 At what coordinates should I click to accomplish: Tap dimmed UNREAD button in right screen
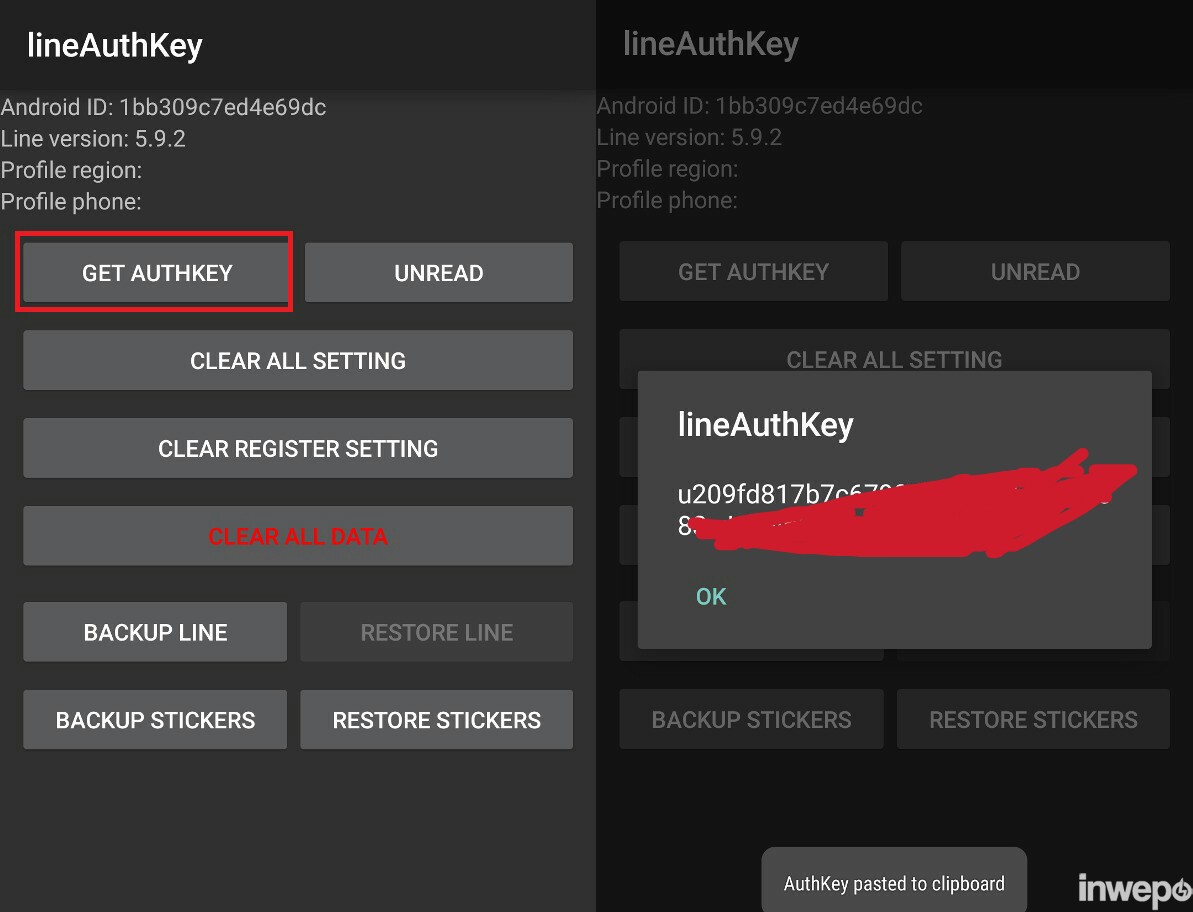[1035, 272]
